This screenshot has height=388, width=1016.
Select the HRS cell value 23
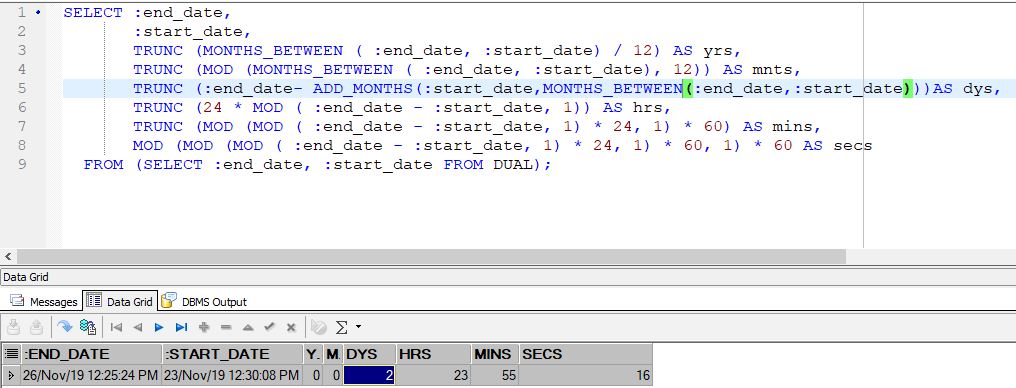pos(433,375)
